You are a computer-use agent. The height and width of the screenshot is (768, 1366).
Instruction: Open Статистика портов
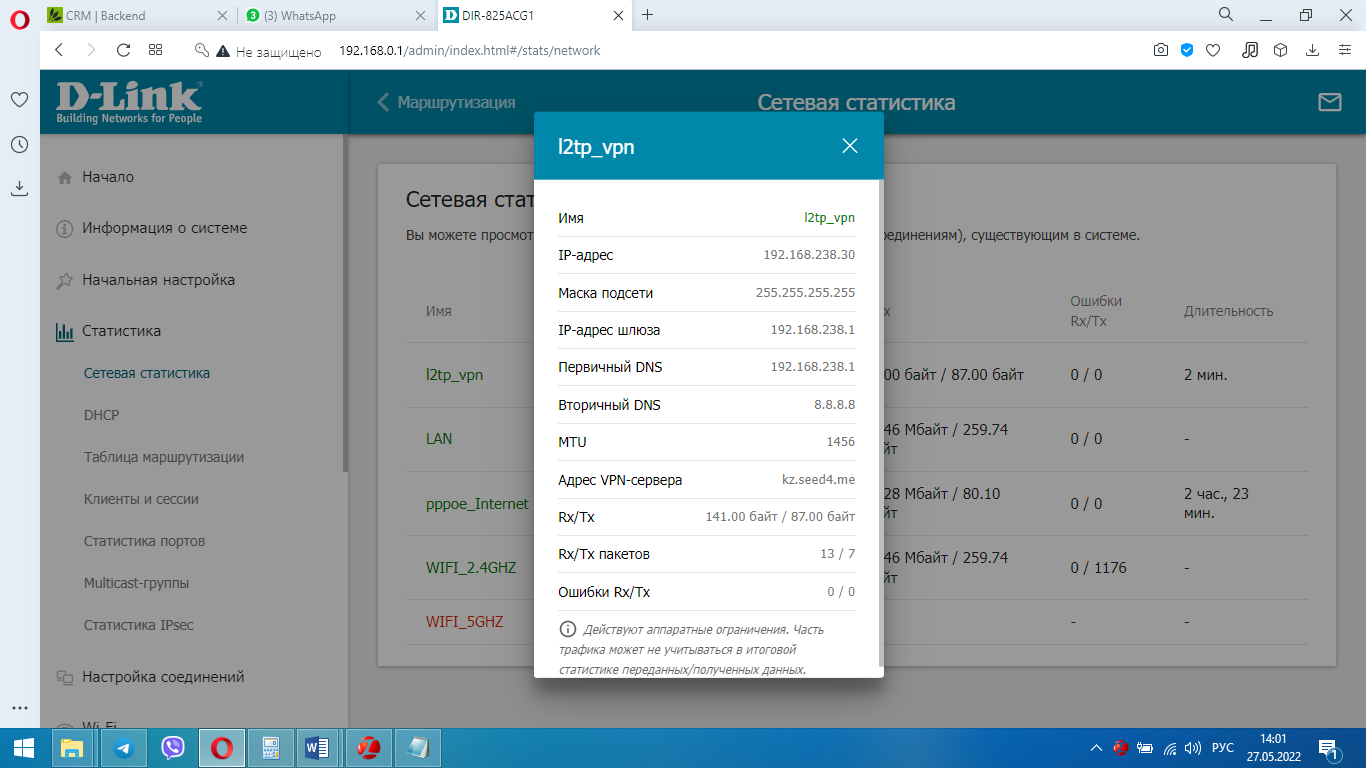[144, 541]
